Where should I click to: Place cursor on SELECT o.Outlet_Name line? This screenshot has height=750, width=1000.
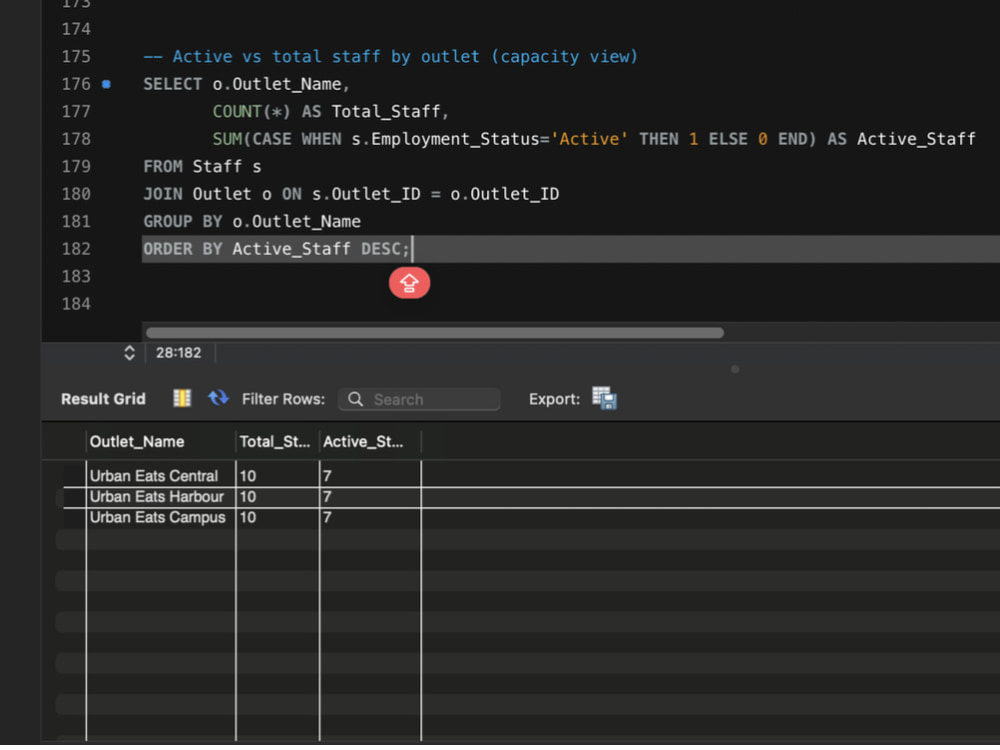click(246, 84)
